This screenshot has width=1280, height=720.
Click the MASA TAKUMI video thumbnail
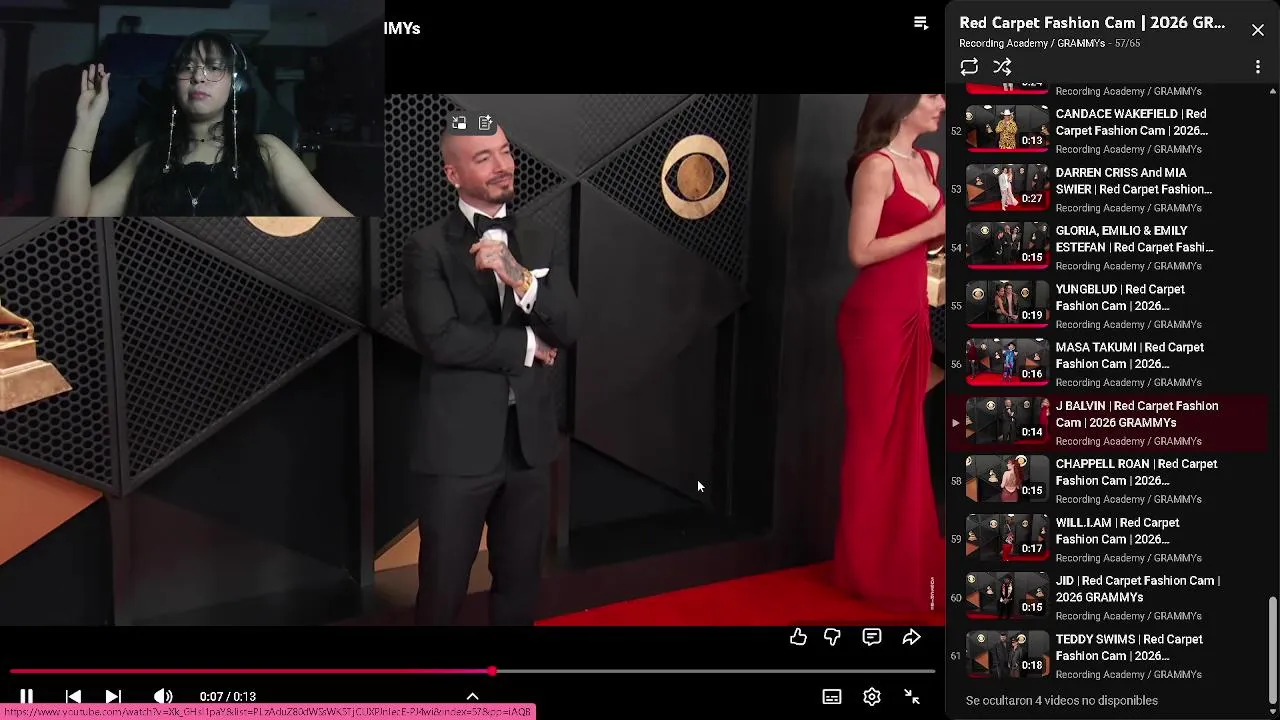[x=1008, y=360]
